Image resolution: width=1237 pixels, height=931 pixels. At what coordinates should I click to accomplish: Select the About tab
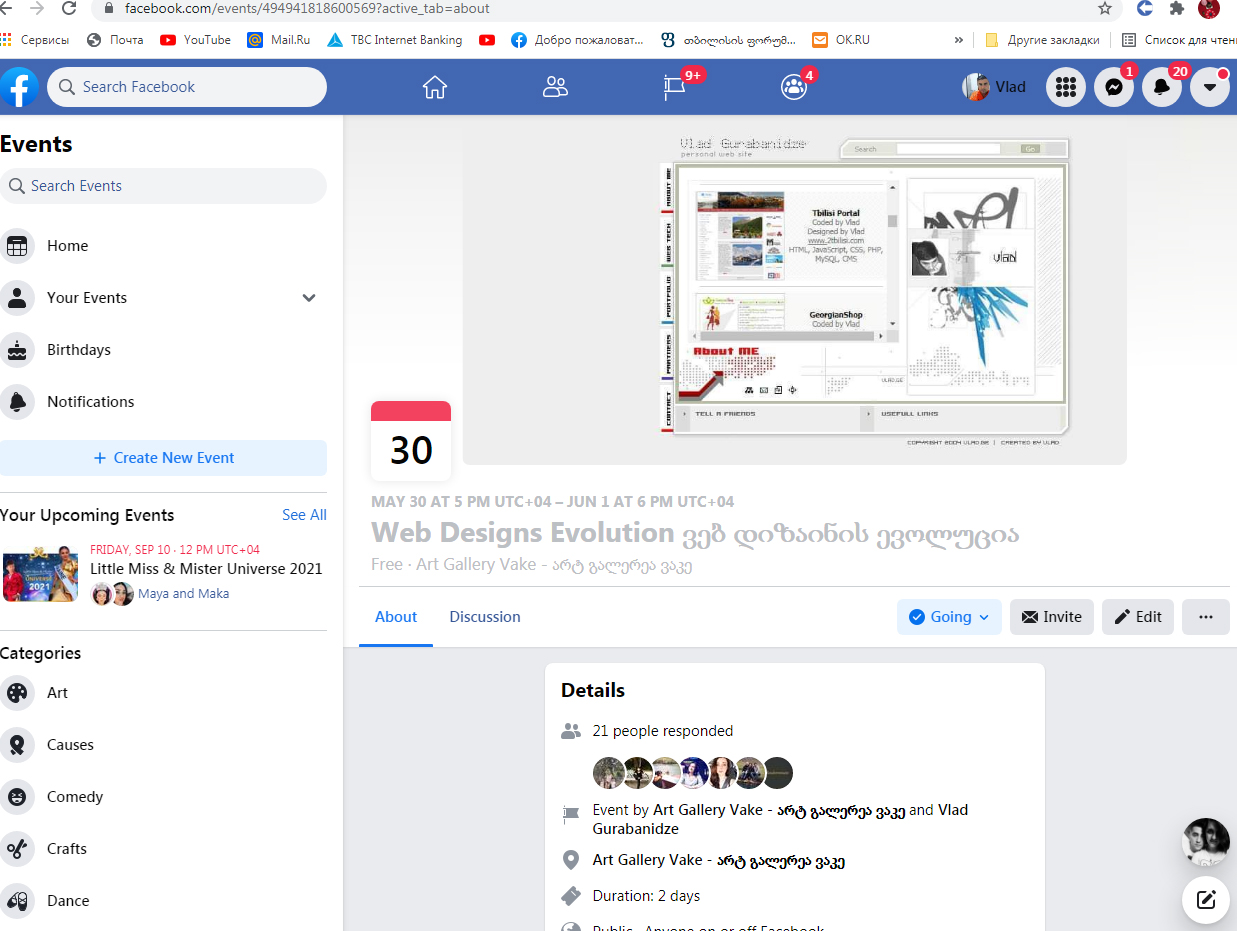click(x=396, y=617)
